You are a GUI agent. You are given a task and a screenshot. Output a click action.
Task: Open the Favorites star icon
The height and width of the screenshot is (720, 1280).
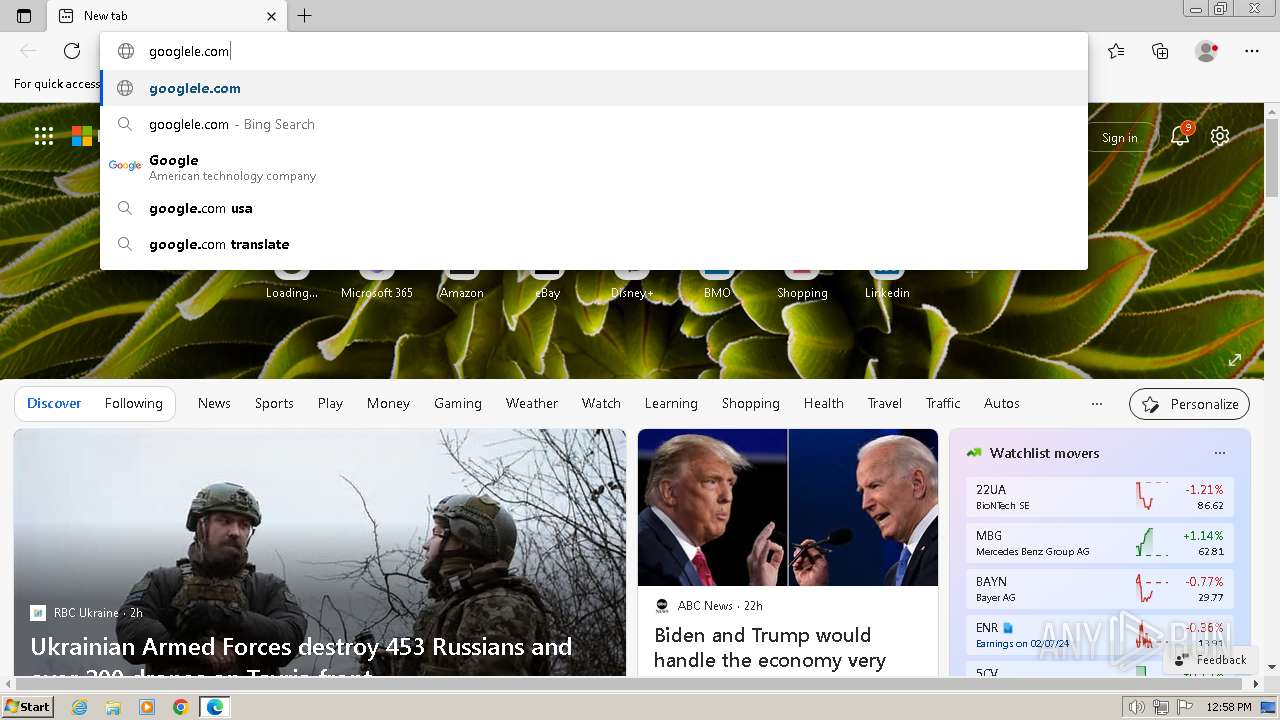click(x=1116, y=51)
